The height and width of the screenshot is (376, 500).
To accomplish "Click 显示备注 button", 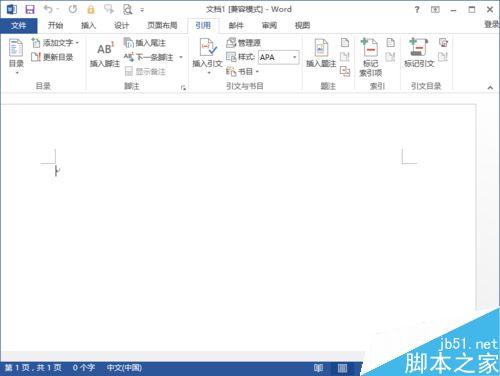I will pos(145,71).
